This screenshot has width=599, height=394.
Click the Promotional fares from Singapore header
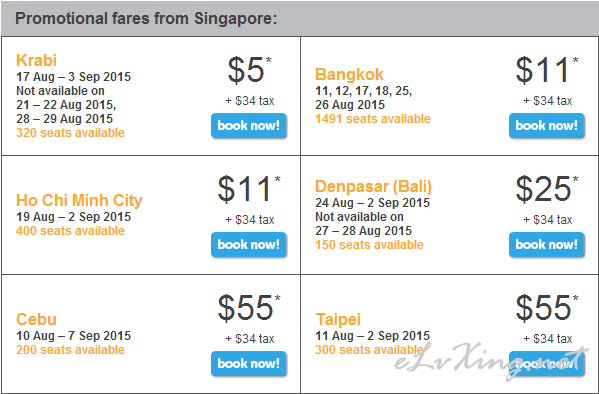[x=146, y=19]
